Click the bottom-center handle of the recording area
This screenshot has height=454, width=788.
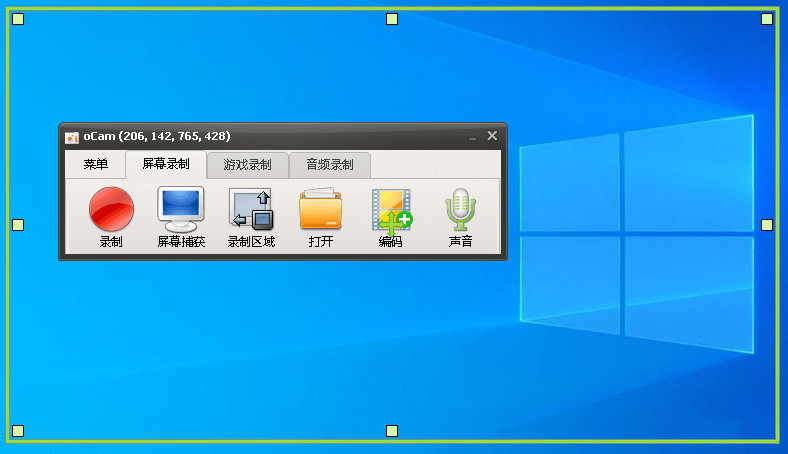coord(392,431)
